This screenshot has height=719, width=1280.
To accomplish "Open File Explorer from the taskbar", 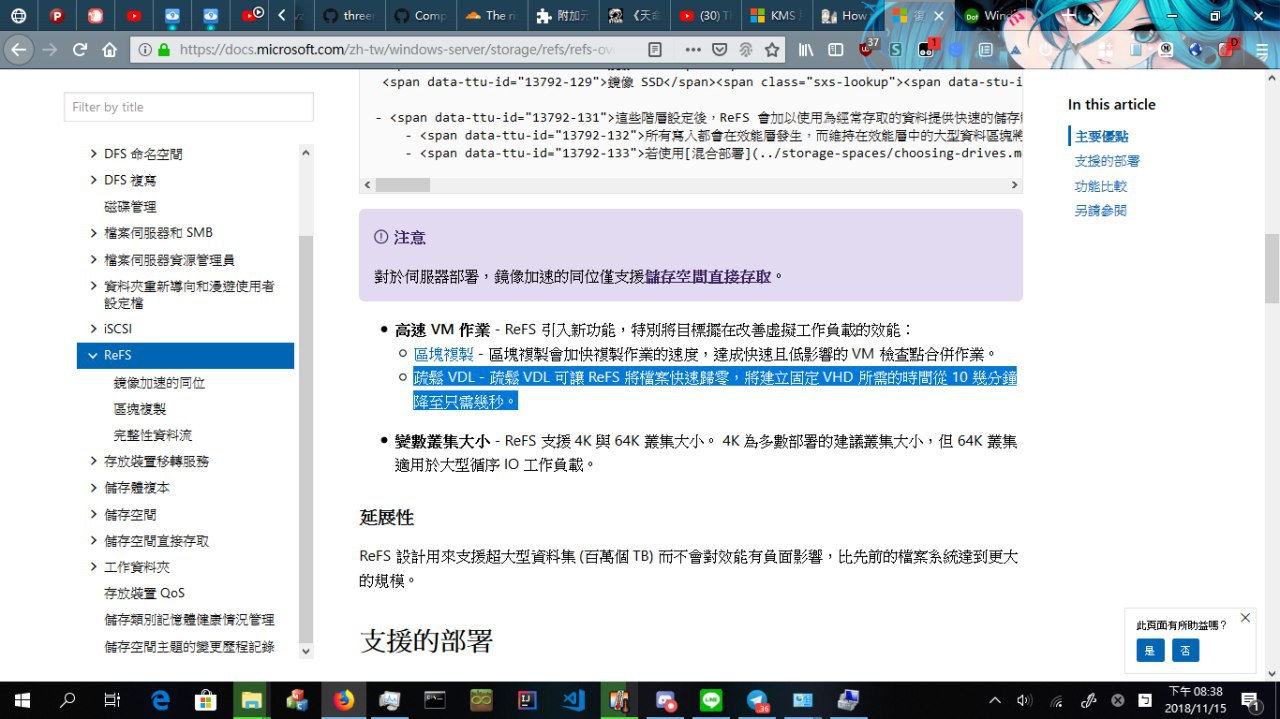I will tap(251, 700).
